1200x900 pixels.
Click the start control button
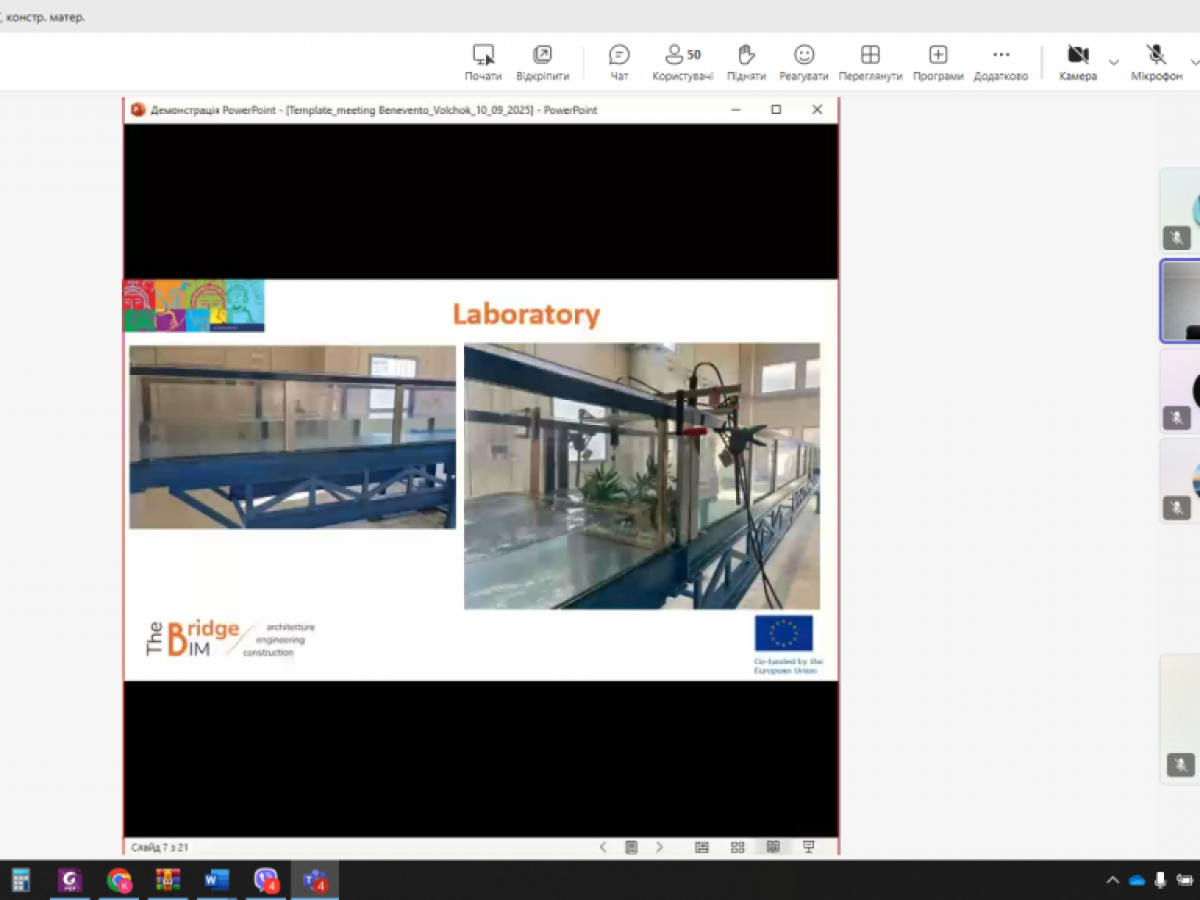tap(483, 62)
